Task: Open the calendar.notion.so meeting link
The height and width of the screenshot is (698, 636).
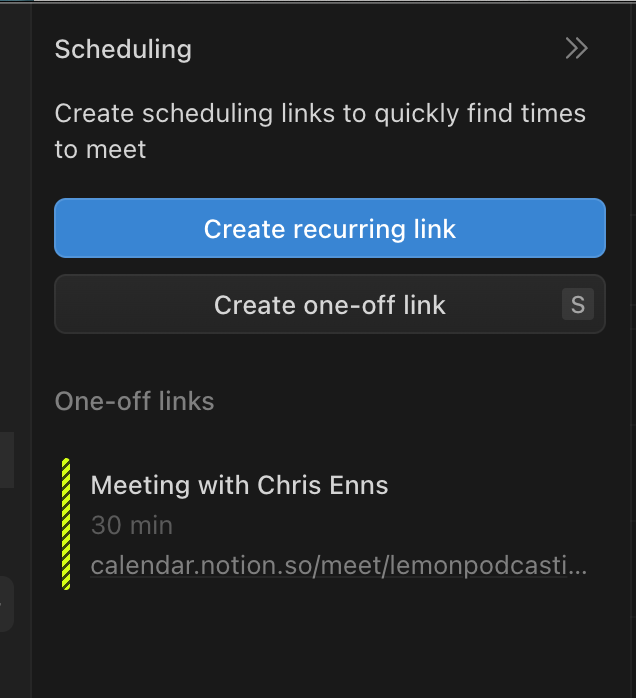Action: point(338,566)
